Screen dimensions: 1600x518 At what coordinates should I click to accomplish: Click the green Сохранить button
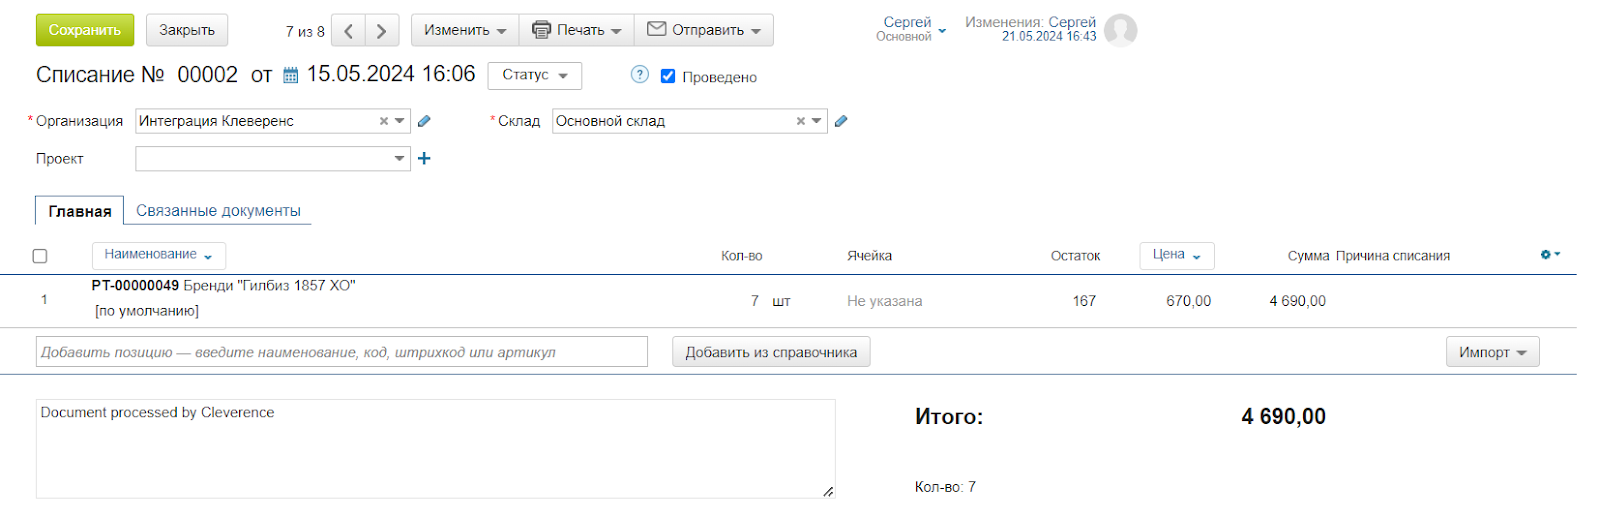pos(85,30)
